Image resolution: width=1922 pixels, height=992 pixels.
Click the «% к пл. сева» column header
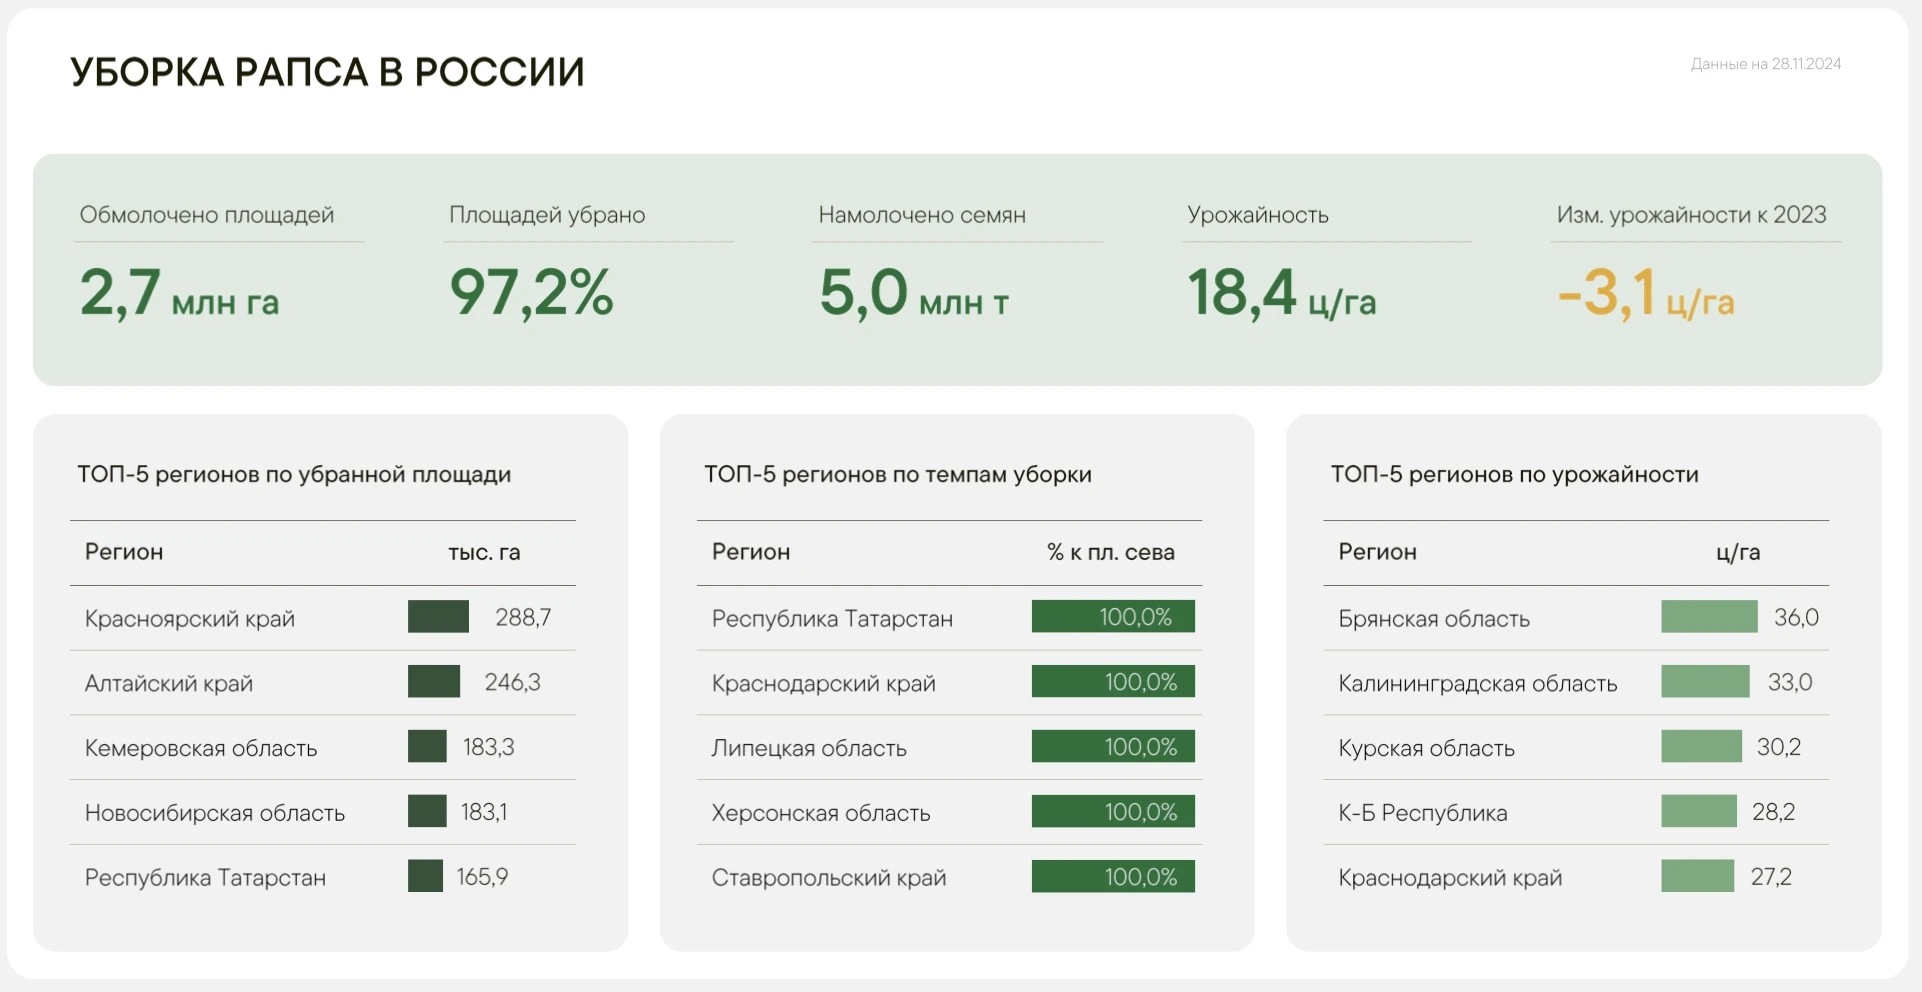click(1110, 552)
